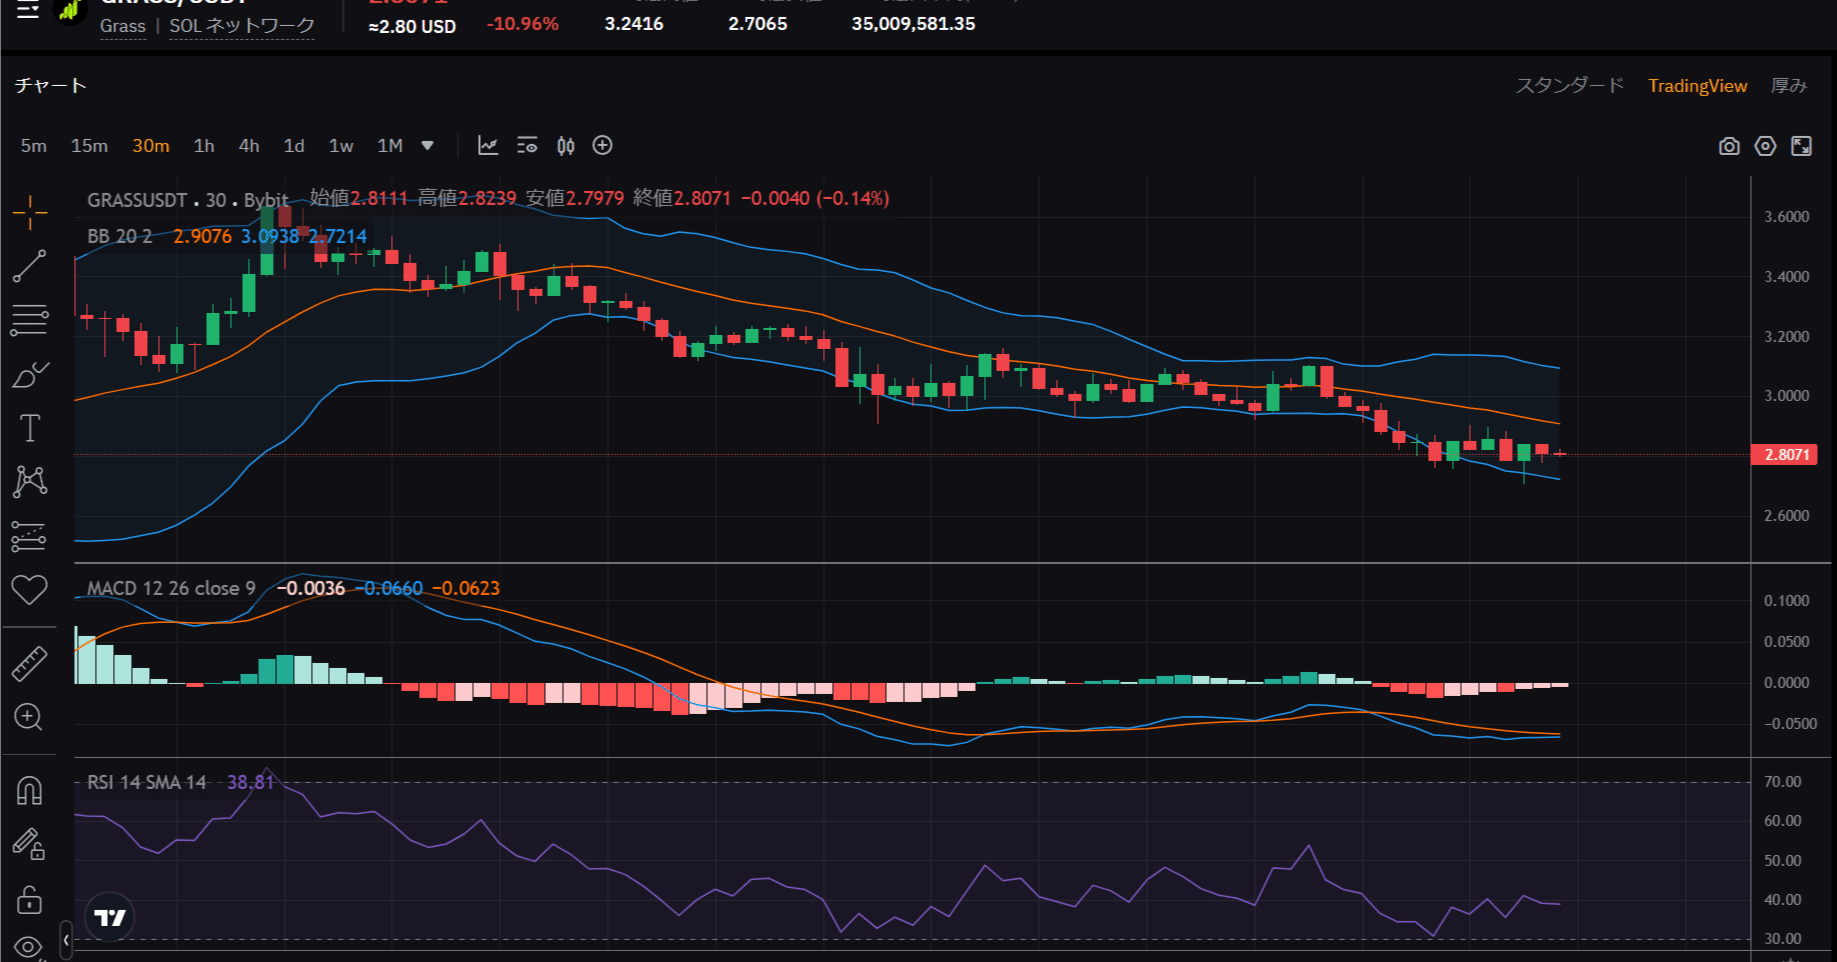
Task: Switch to スタンダード chart view
Action: (1570, 86)
